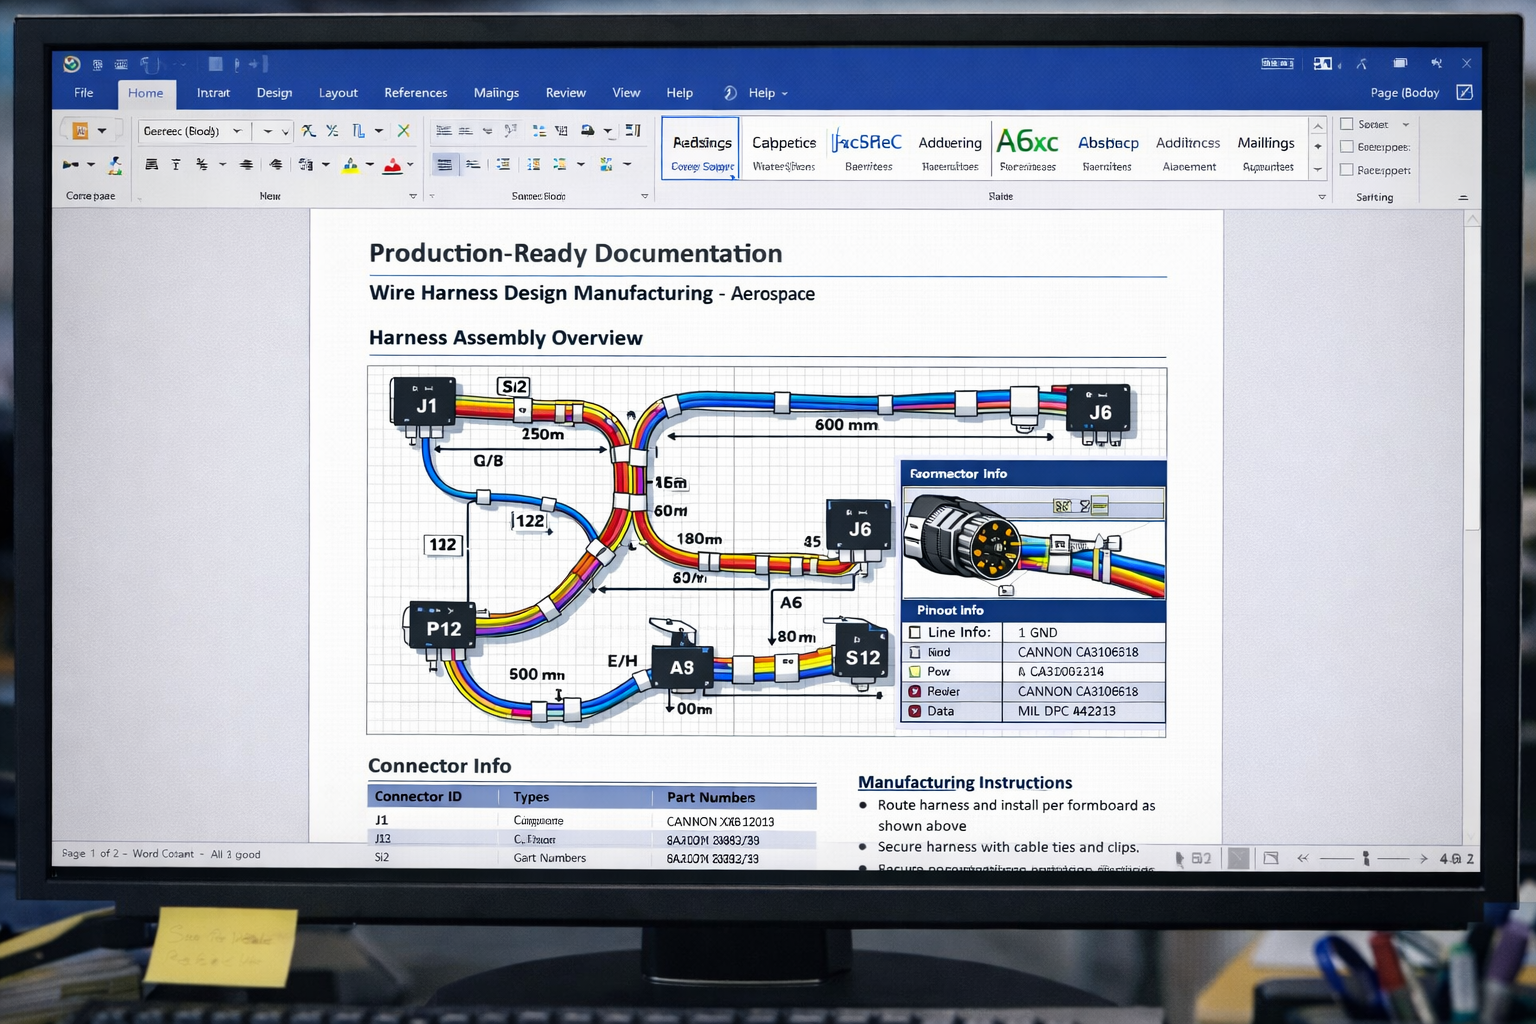Screen dimensions: 1536x1024
Task: Open the View tab
Action: pyautogui.click(x=626, y=93)
